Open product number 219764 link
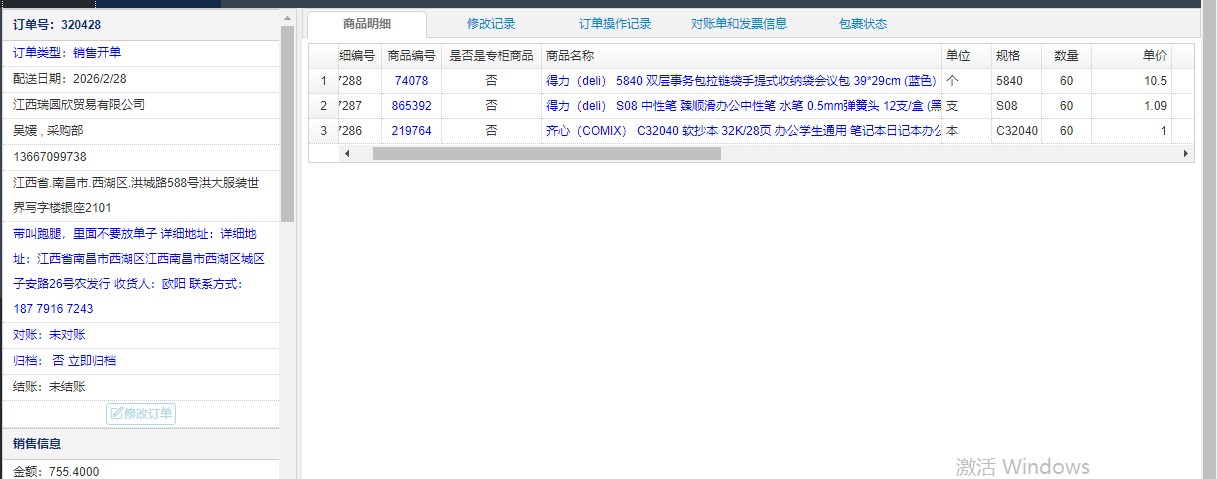This screenshot has height=479, width=1217. 411,131
